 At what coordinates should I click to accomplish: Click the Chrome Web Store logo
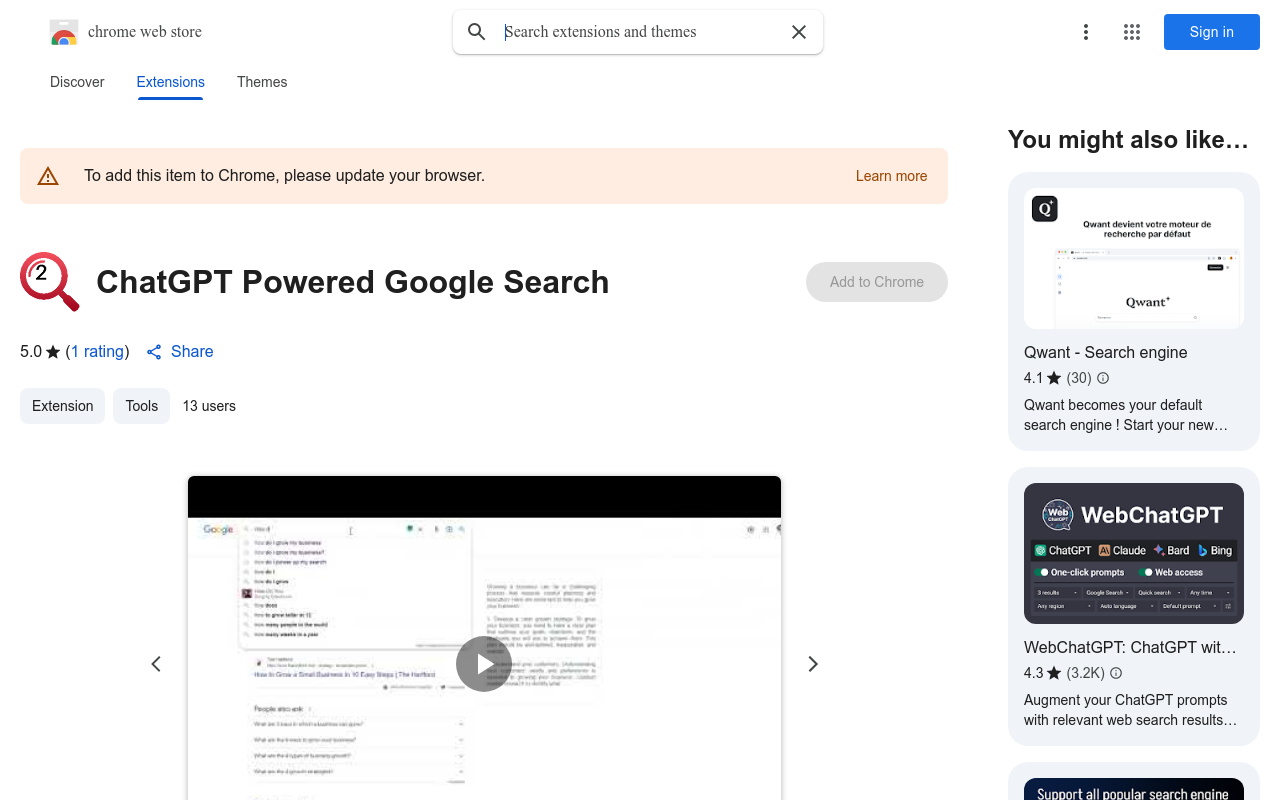64,33
